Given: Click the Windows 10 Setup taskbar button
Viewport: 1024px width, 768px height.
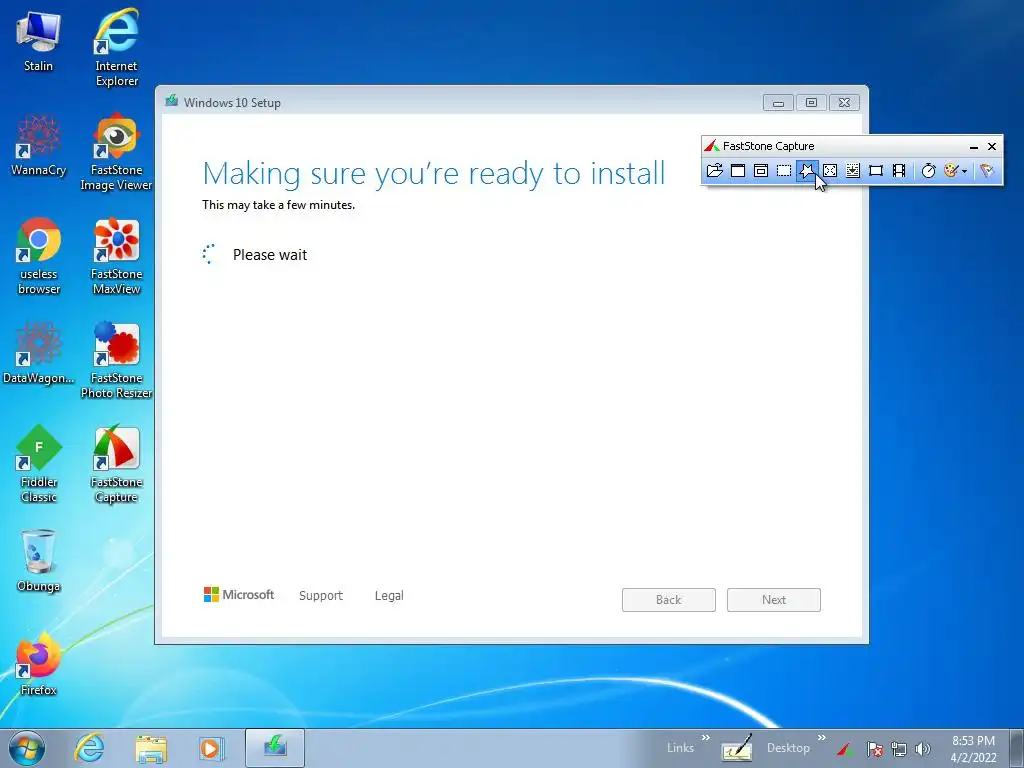Looking at the screenshot, I should click(x=275, y=748).
